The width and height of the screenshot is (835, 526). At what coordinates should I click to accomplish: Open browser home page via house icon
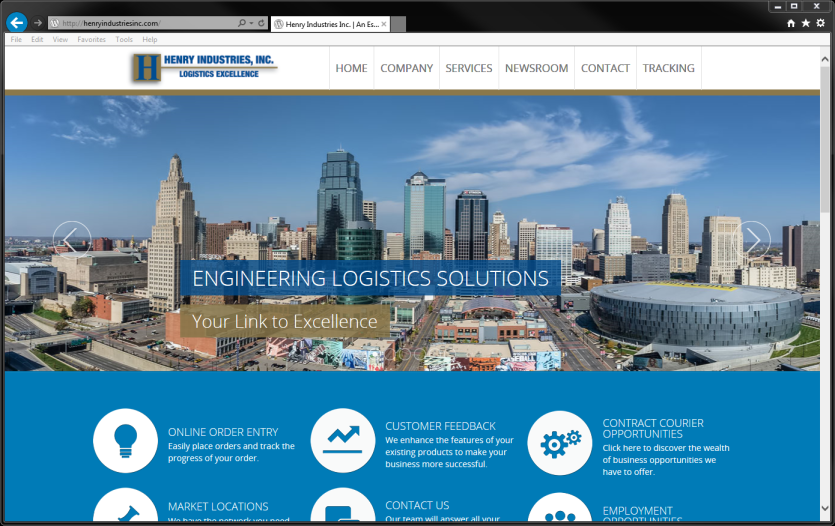(791, 22)
